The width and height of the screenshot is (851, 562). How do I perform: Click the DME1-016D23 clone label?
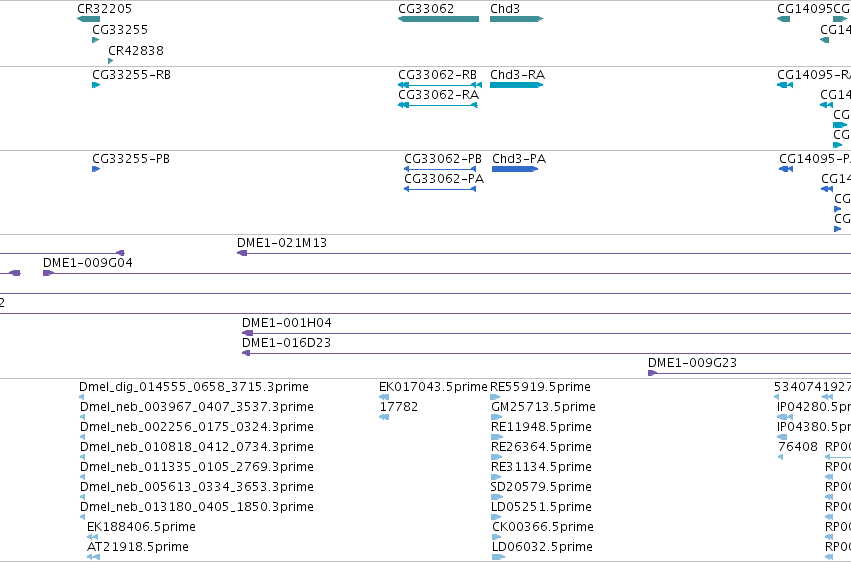(286, 343)
